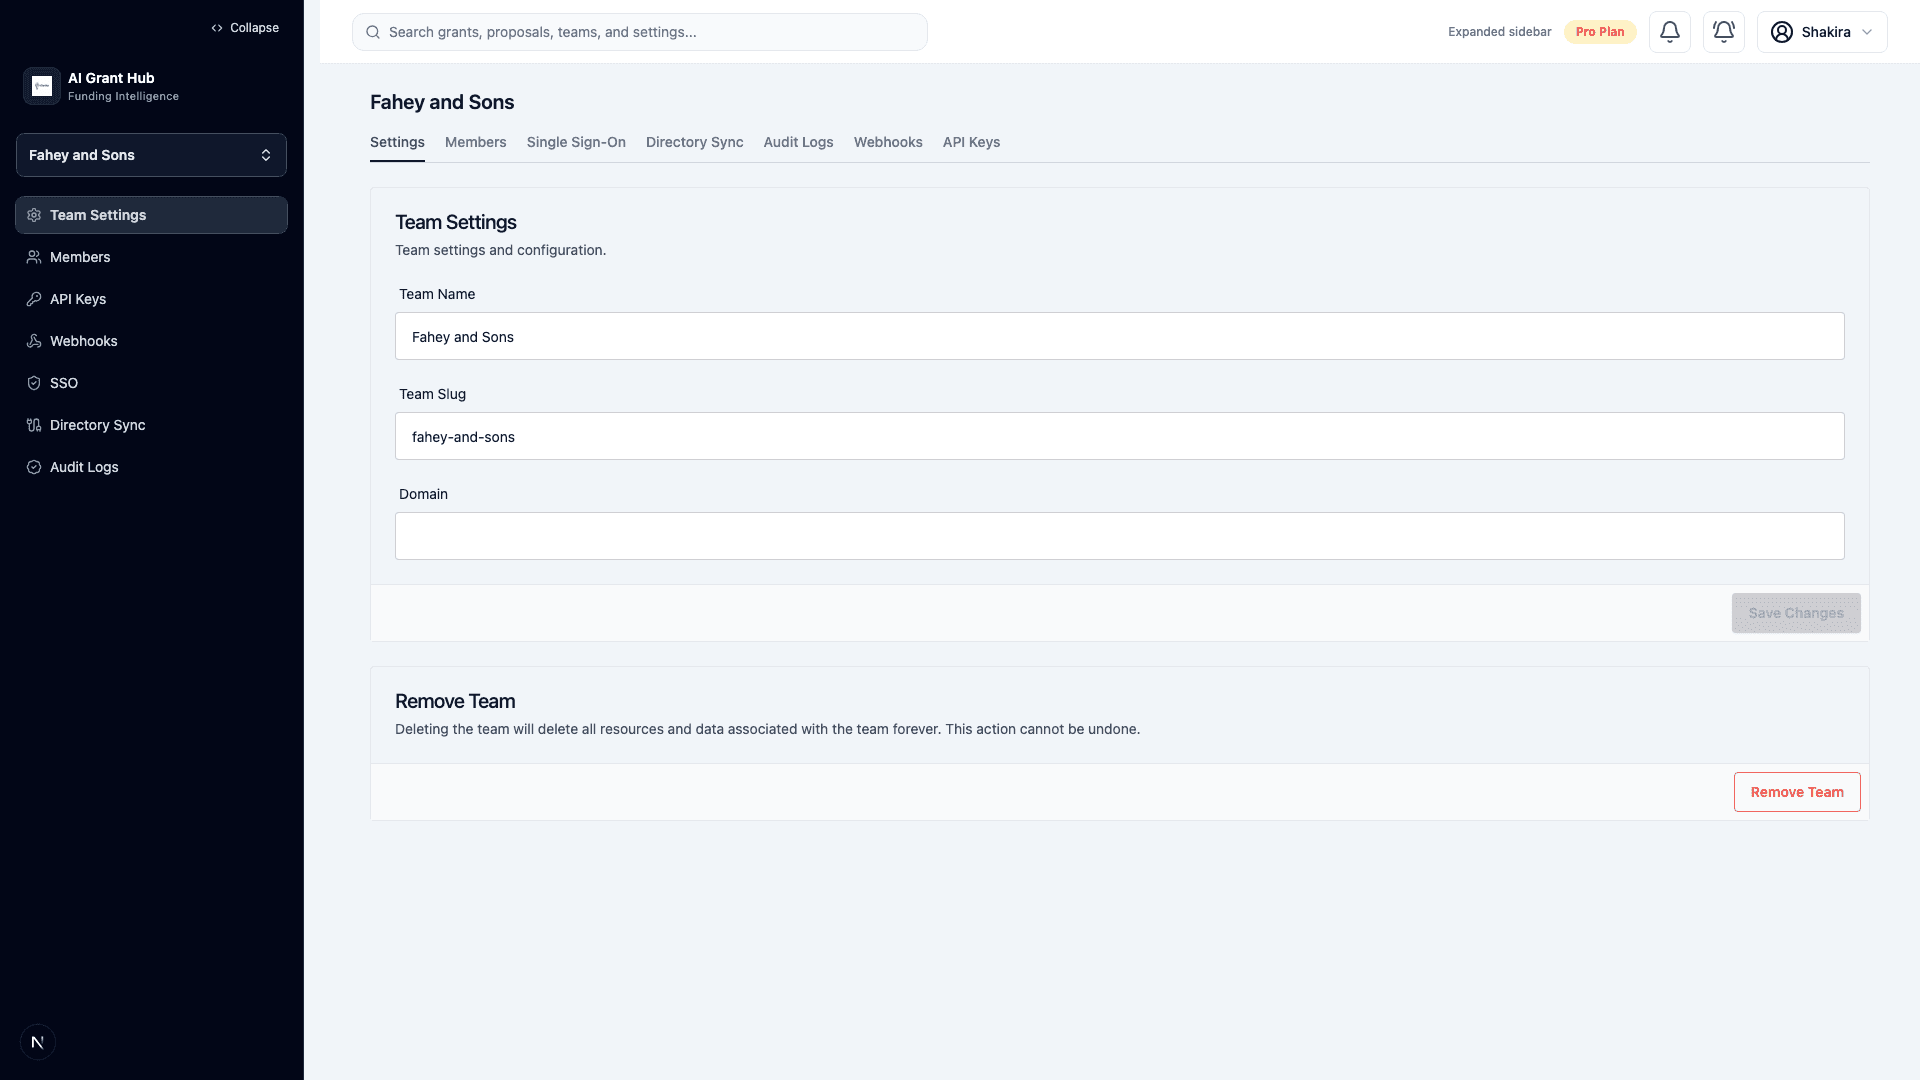
Task: Expand the Shakira account menu
Action: pyautogui.click(x=1822, y=31)
